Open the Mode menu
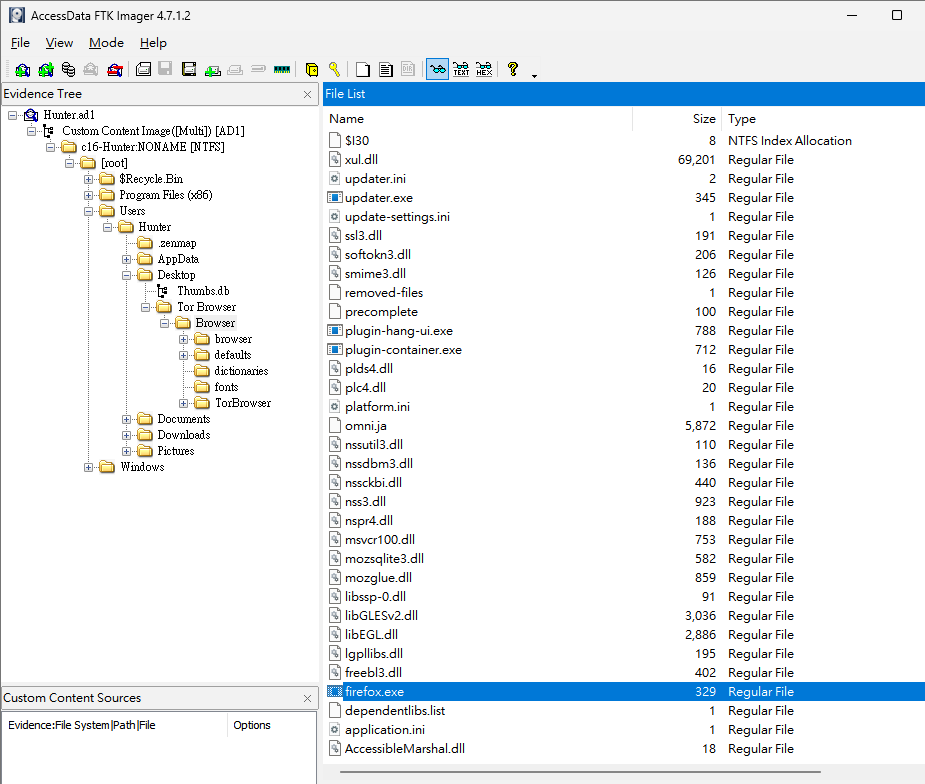The image size is (925, 784). [106, 43]
